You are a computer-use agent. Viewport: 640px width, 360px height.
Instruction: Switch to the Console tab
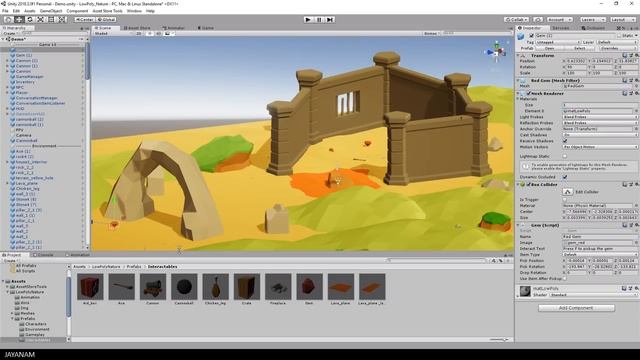tap(43, 255)
